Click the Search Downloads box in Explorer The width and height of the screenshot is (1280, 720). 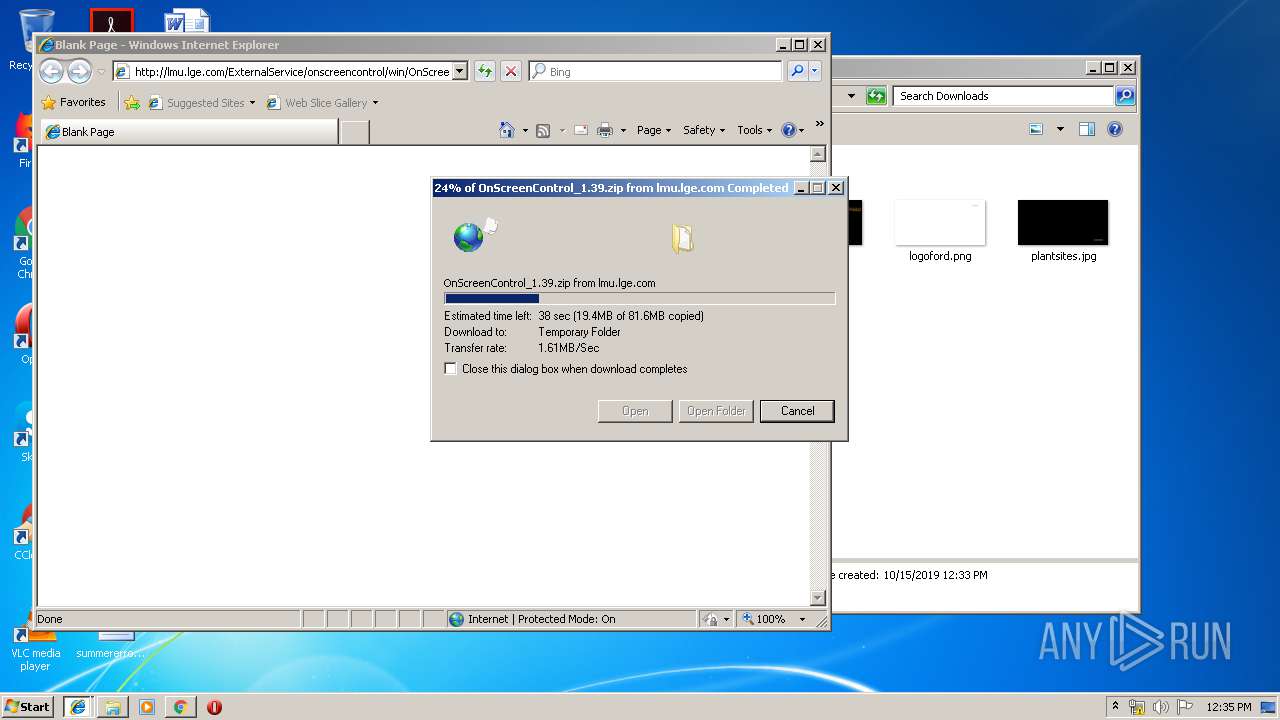pyautogui.click(x=1003, y=96)
